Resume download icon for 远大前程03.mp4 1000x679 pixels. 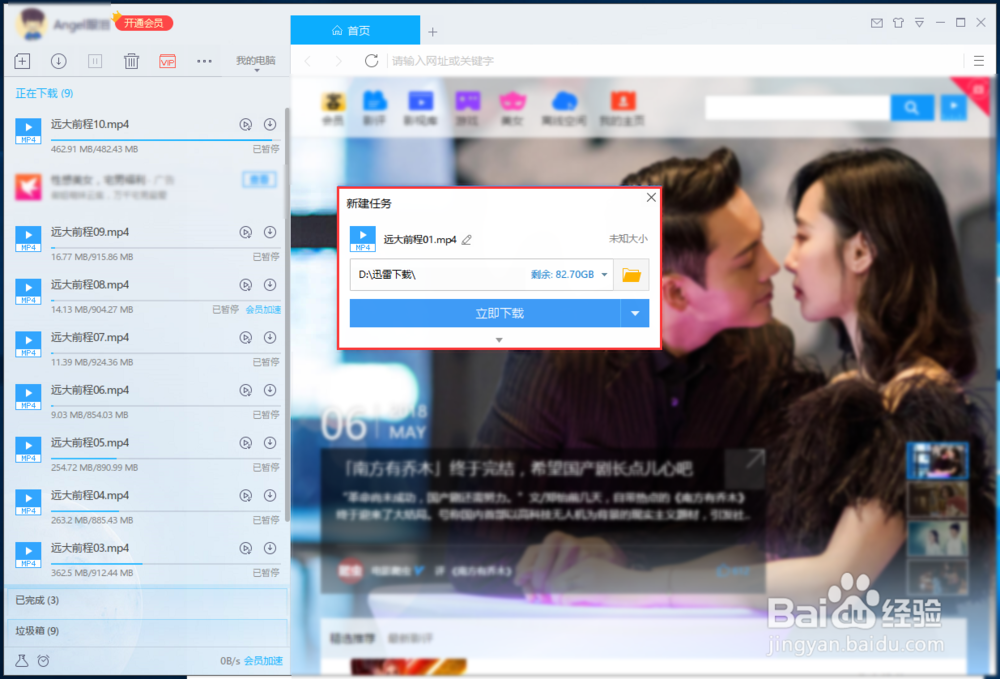tap(270, 548)
